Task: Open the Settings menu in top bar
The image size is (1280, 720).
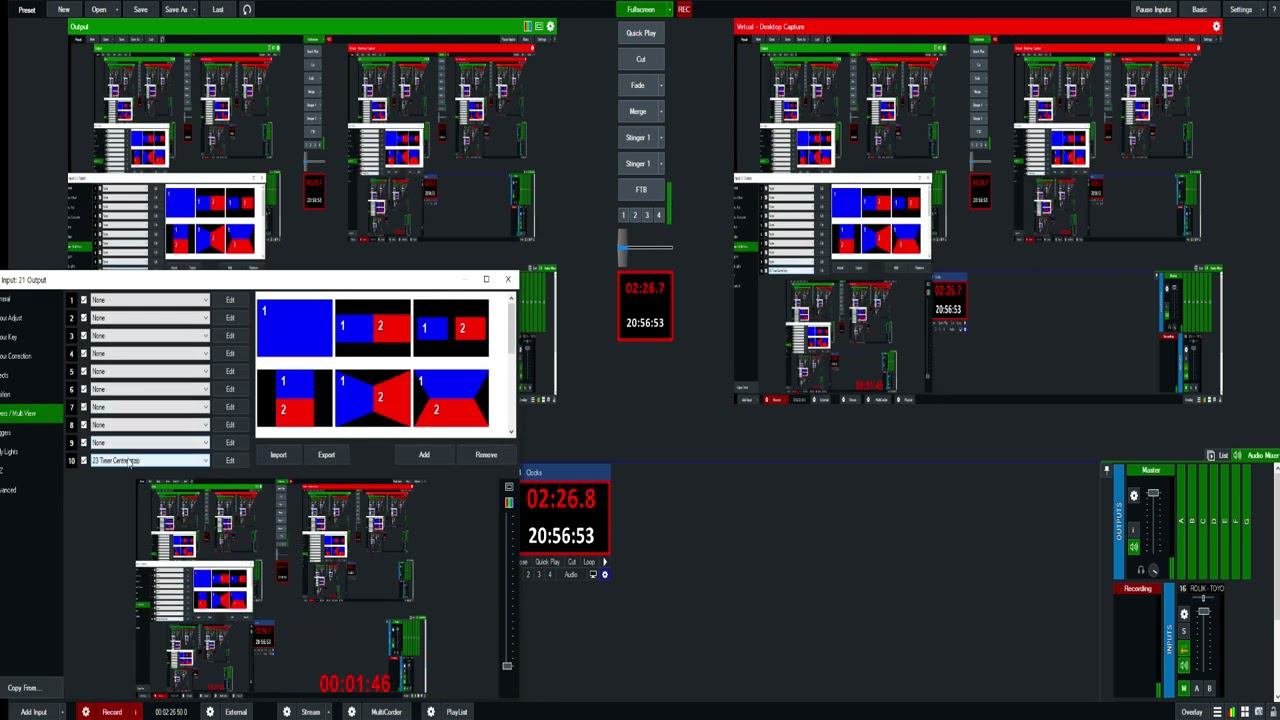Action: [x=1241, y=9]
